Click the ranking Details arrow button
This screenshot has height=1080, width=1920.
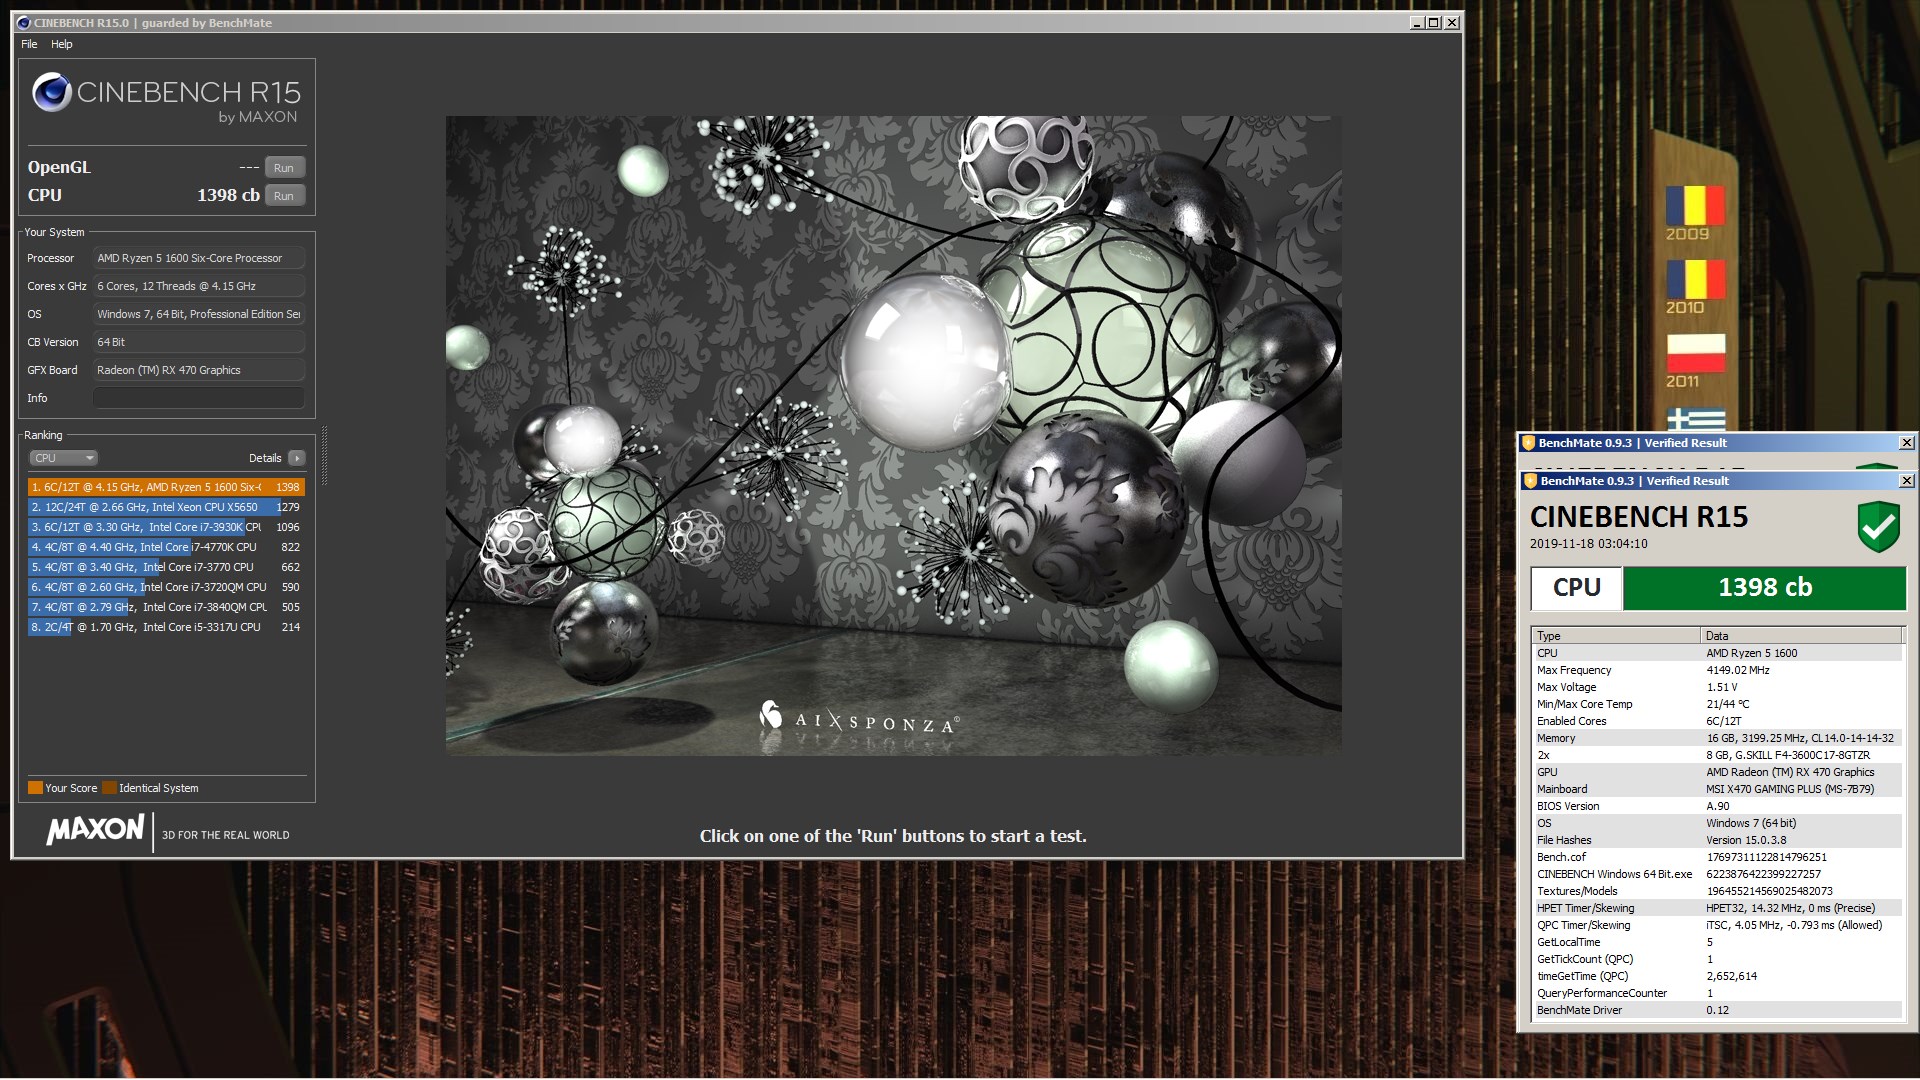coord(296,458)
